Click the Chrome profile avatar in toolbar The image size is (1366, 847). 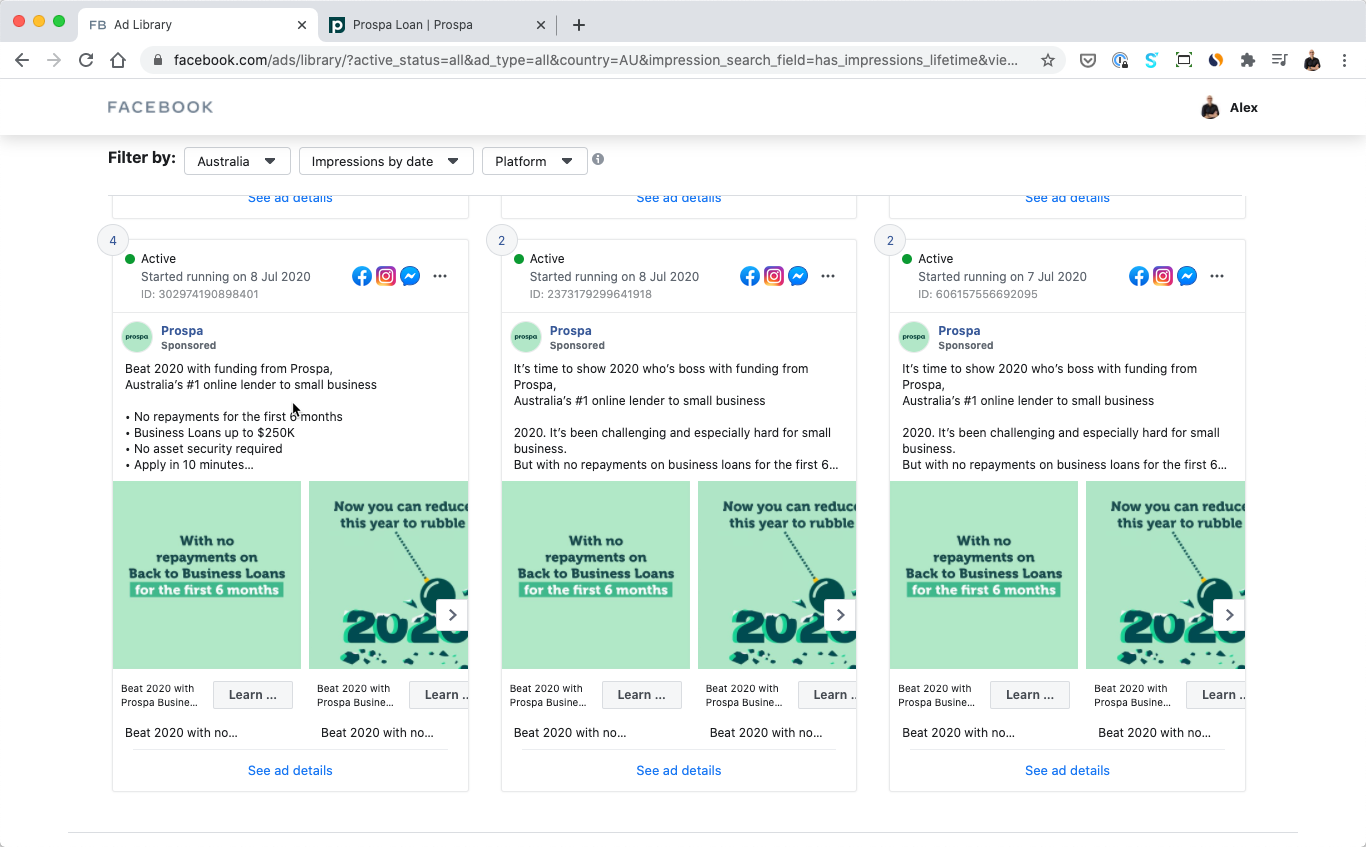[1312, 60]
